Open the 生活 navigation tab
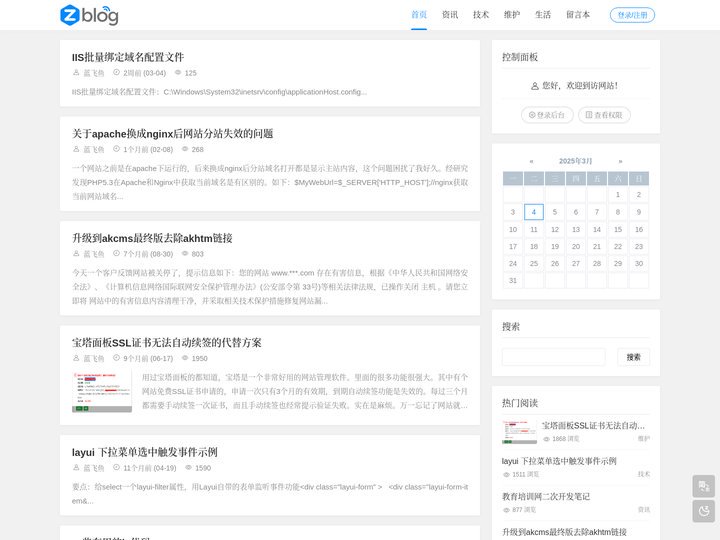Screen dimensions: 720x540 point(543,15)
